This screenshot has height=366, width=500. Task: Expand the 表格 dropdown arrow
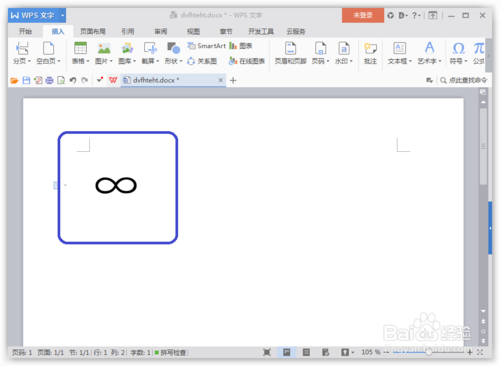[x=88, y=61]
